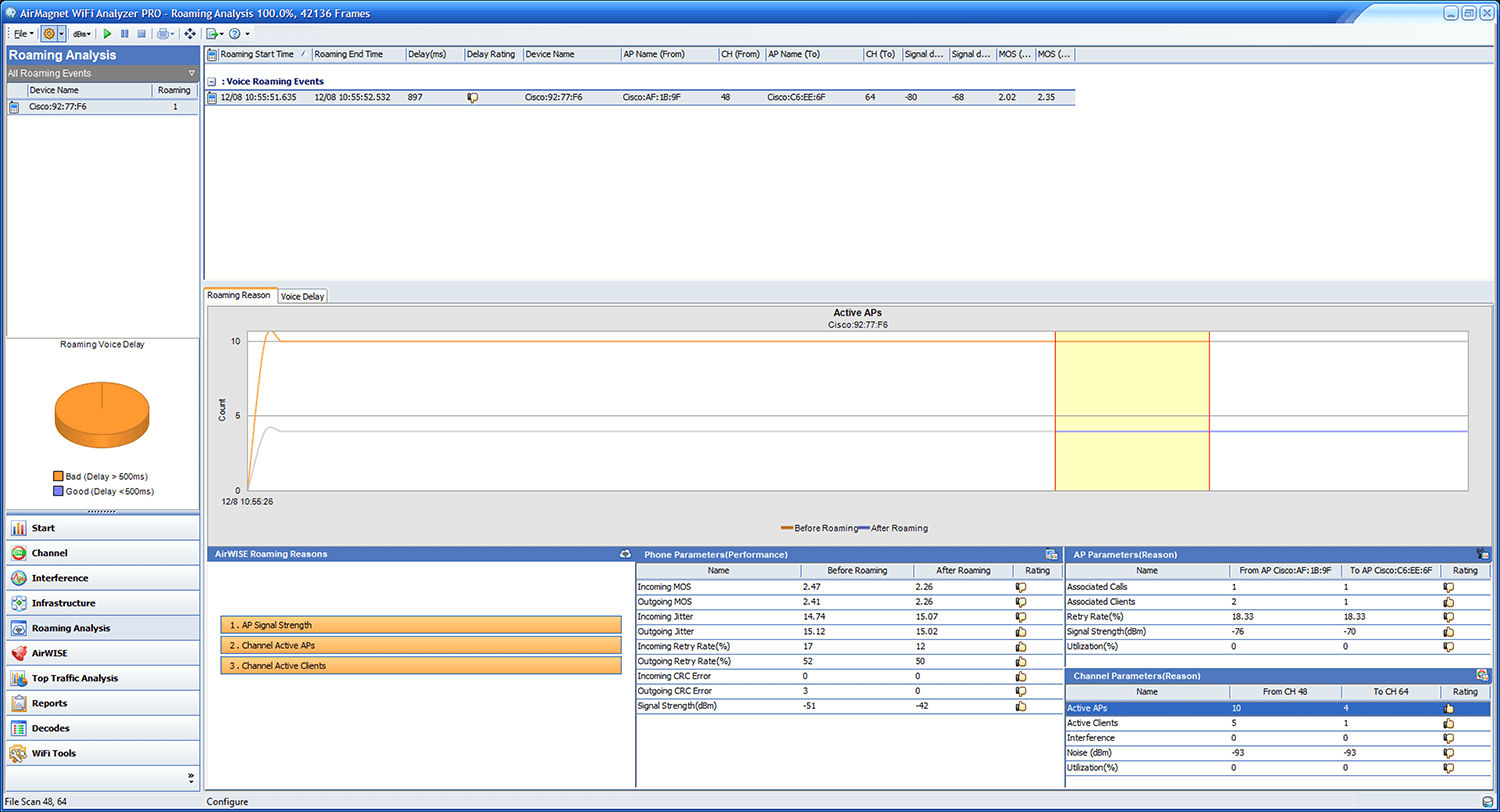Click the yellow highlighted roaming region on chart
The image size is (1500, 812).
pyautogui.click(x=1132, y=410)
